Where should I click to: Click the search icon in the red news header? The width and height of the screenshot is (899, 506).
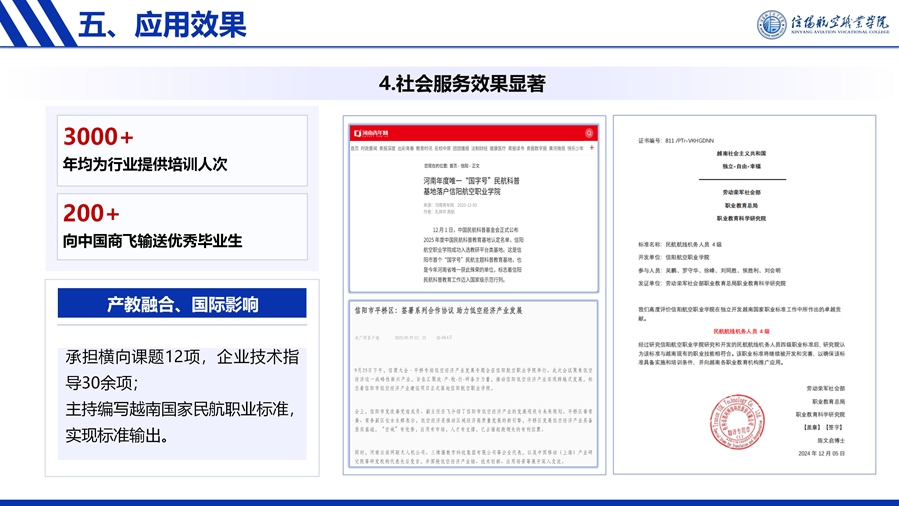pyautogui.click(x=589, y=133)
